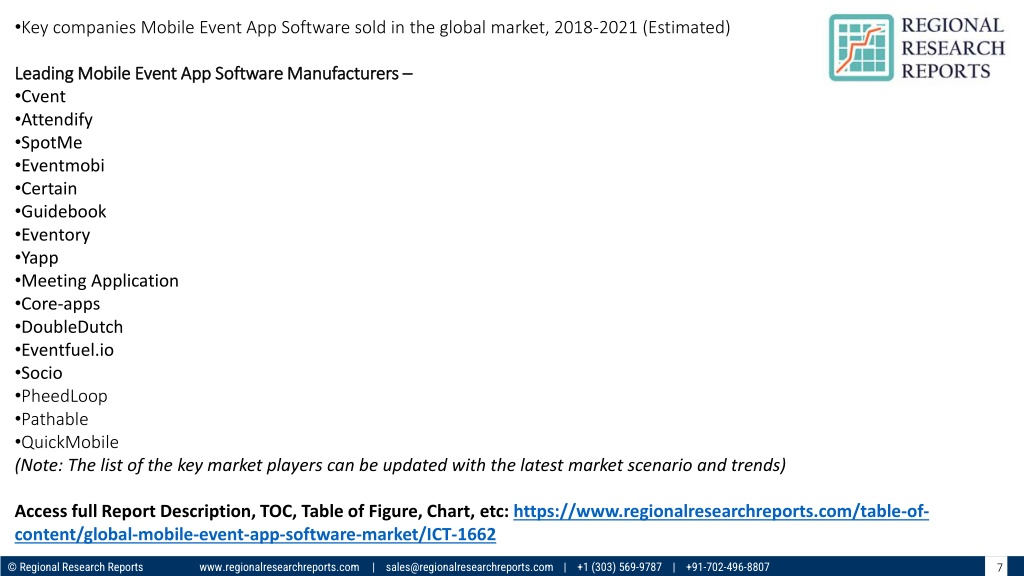This screenshot has width=1024, height=576.
Task: Click the Key companies Mobile Event App line
Action: (x=372, y=27)
